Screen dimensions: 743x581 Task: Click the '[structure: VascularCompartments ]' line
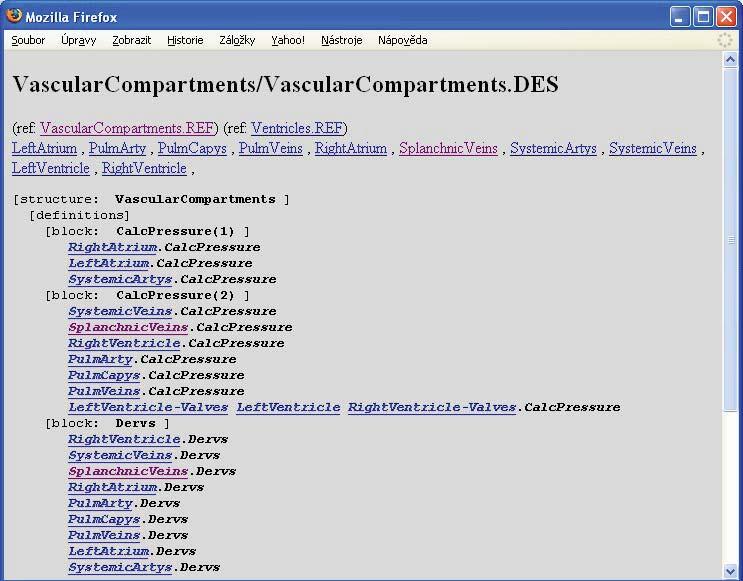151,200
